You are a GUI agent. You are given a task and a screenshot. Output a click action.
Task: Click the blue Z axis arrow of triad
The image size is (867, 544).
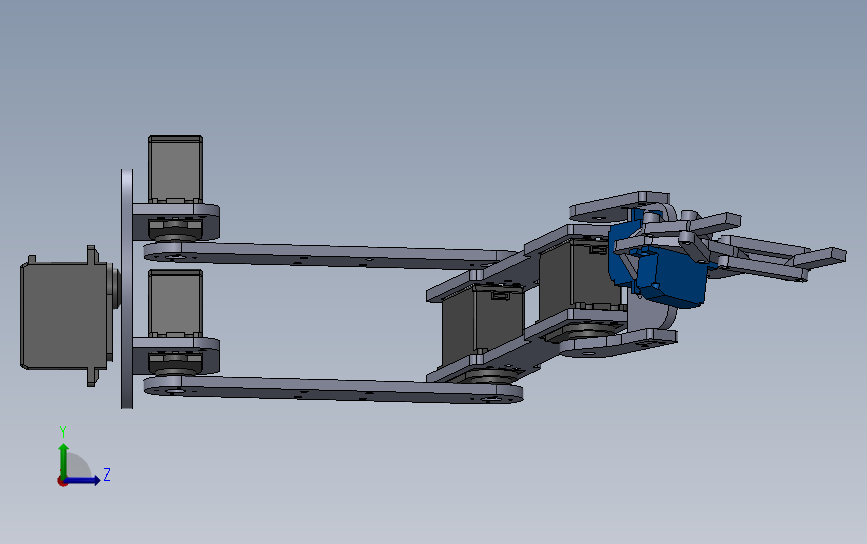83,480
